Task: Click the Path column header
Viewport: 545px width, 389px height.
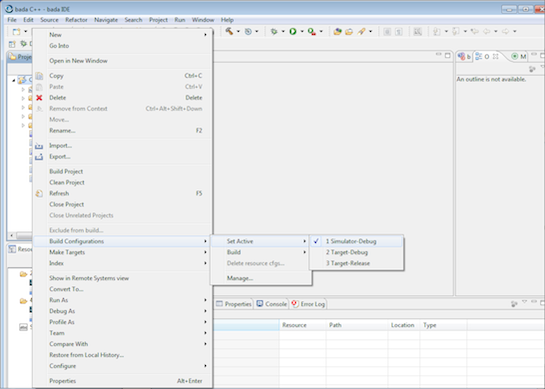Action: pos(357,325)
